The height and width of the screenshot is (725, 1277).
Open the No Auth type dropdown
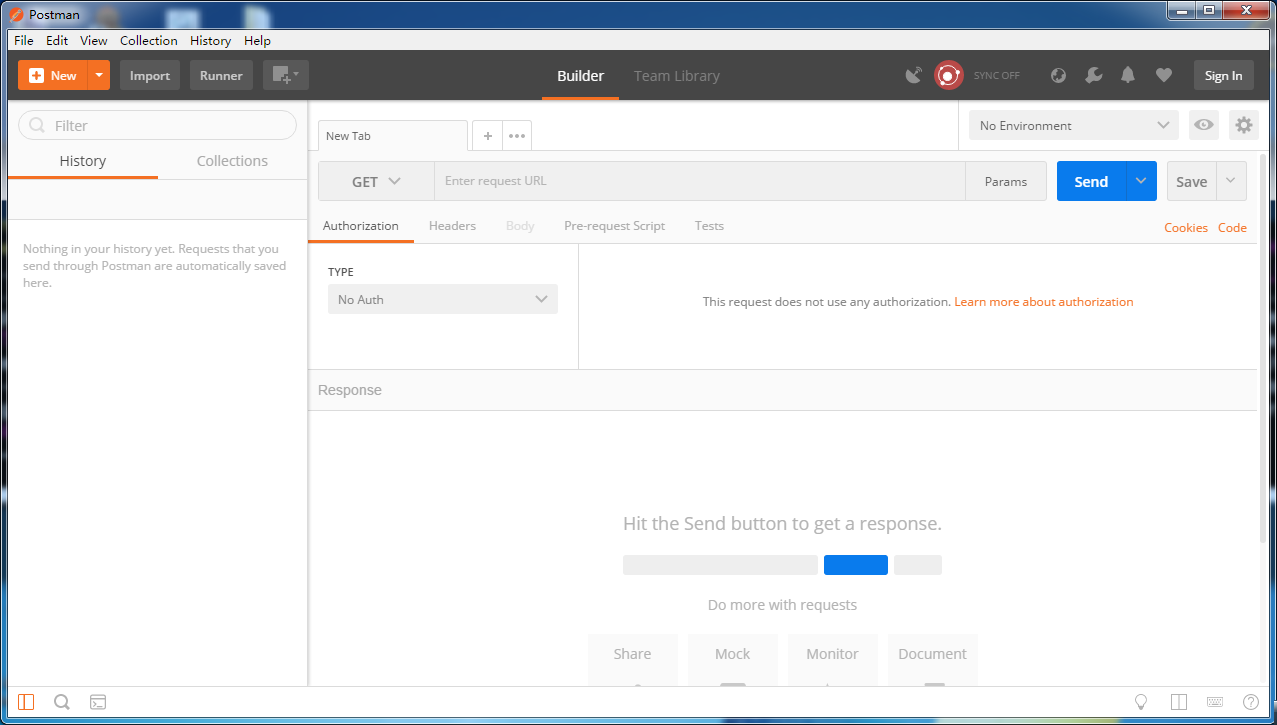coord(442,300)
